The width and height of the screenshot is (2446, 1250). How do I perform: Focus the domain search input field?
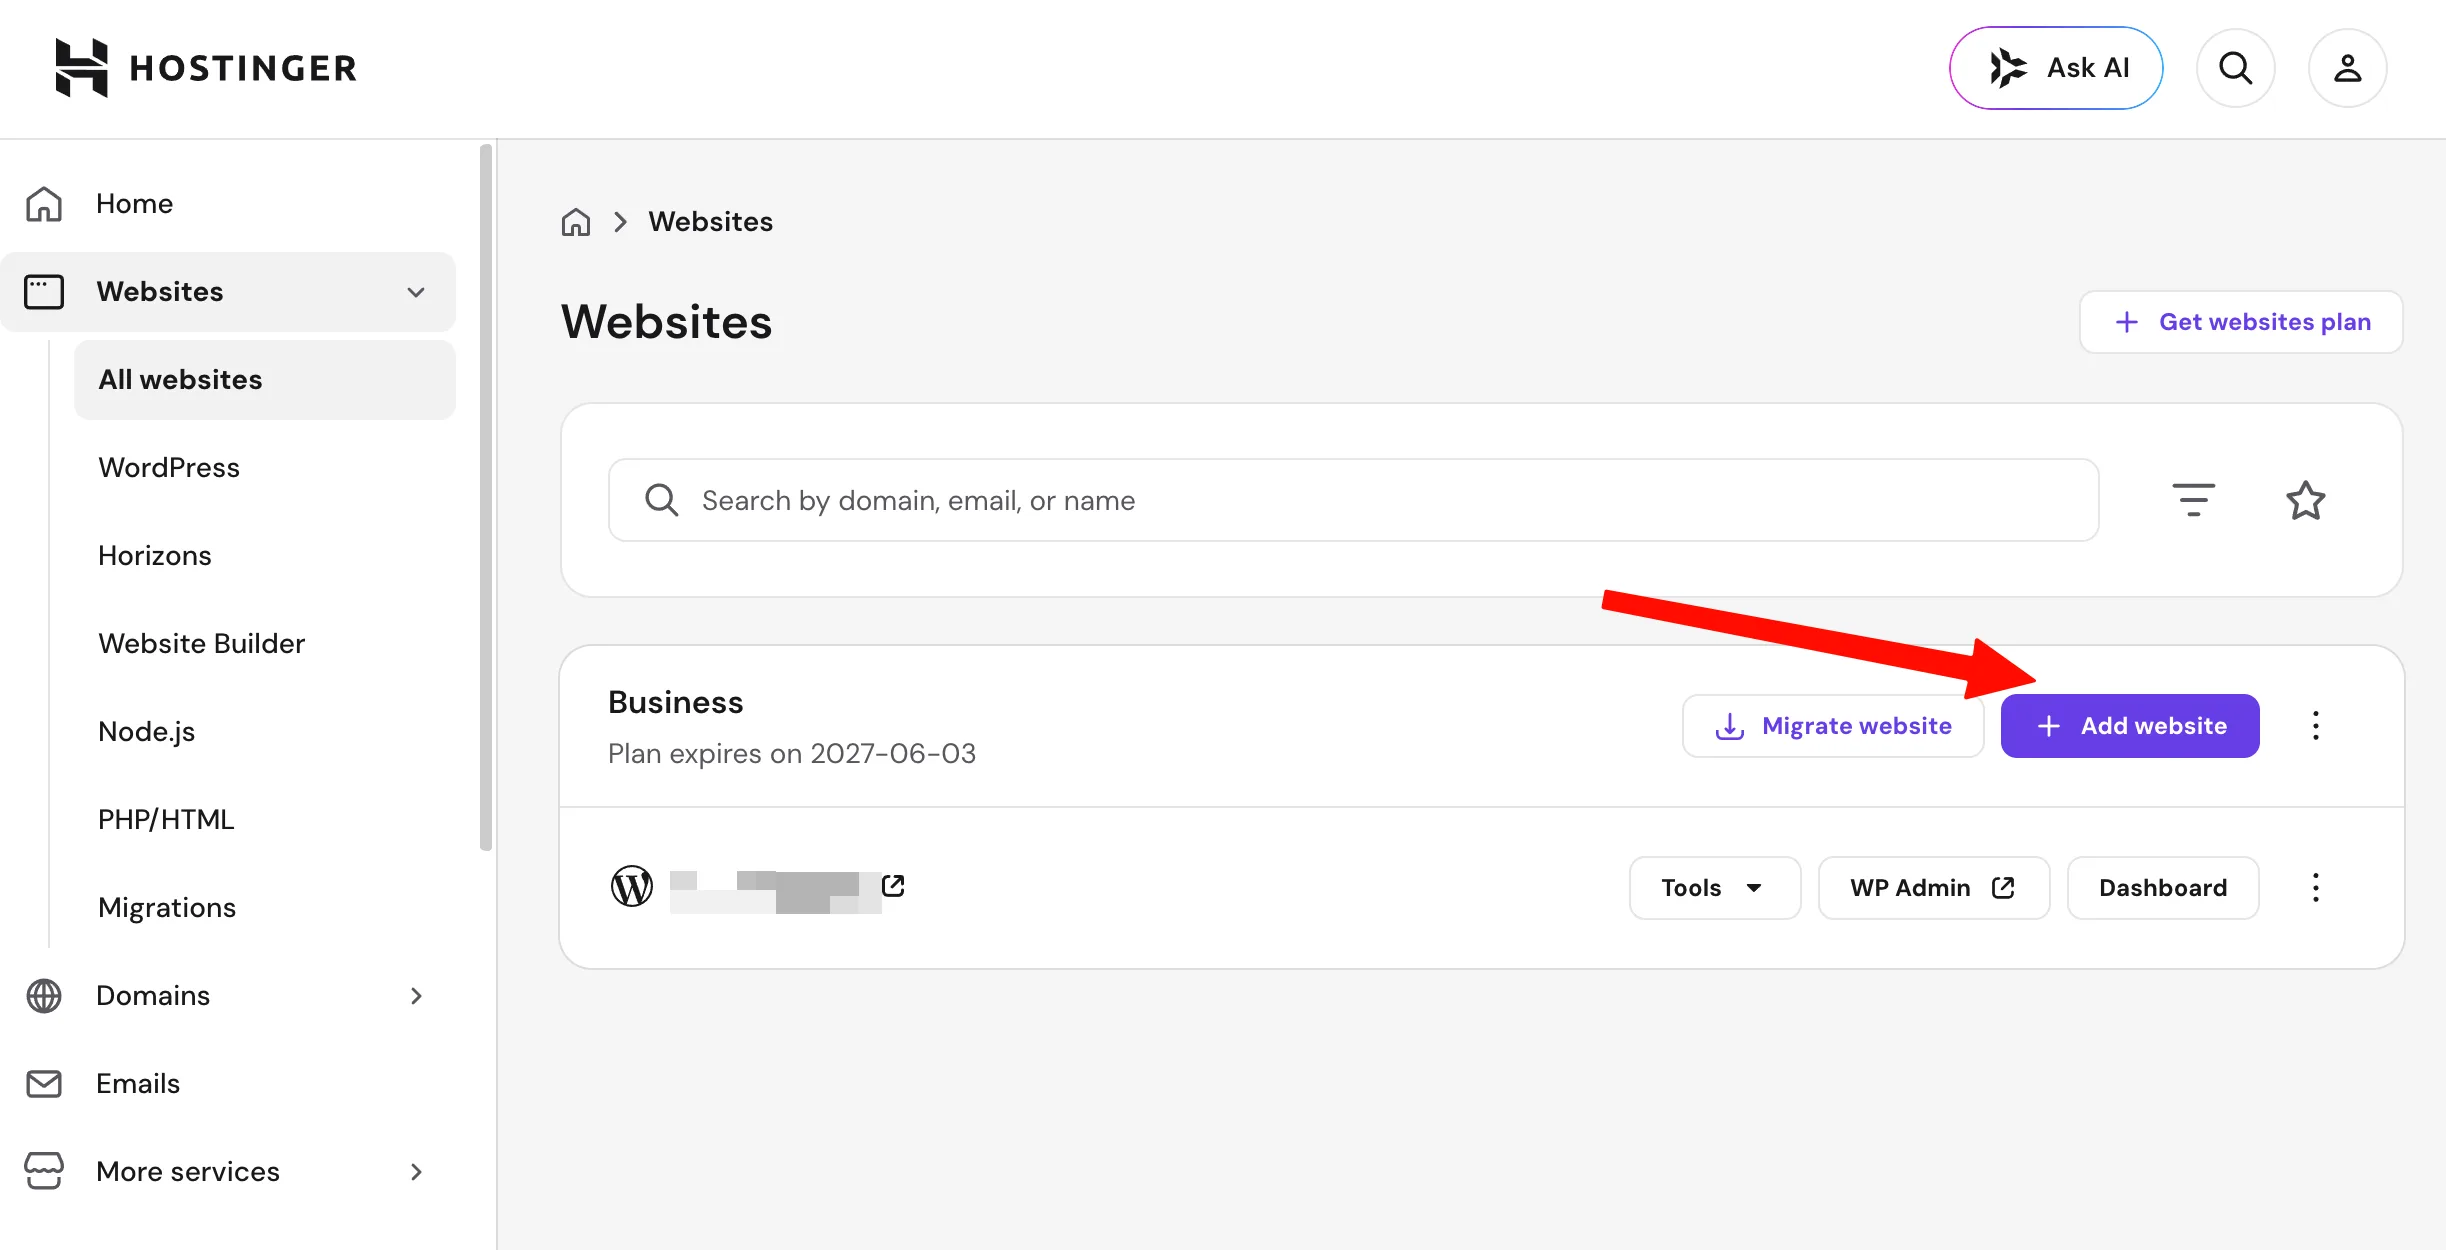[1354, 500]
